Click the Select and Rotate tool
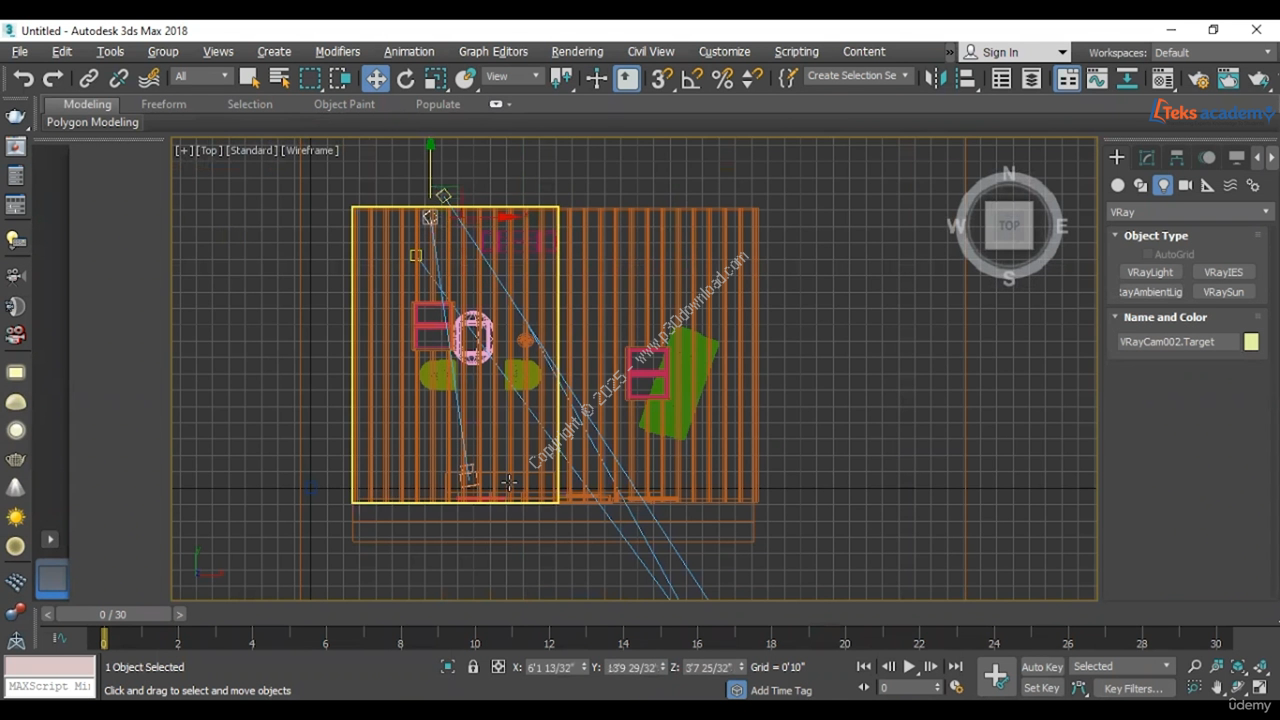The height and width of the screenshot is (720, 1280). pos(405,79)
